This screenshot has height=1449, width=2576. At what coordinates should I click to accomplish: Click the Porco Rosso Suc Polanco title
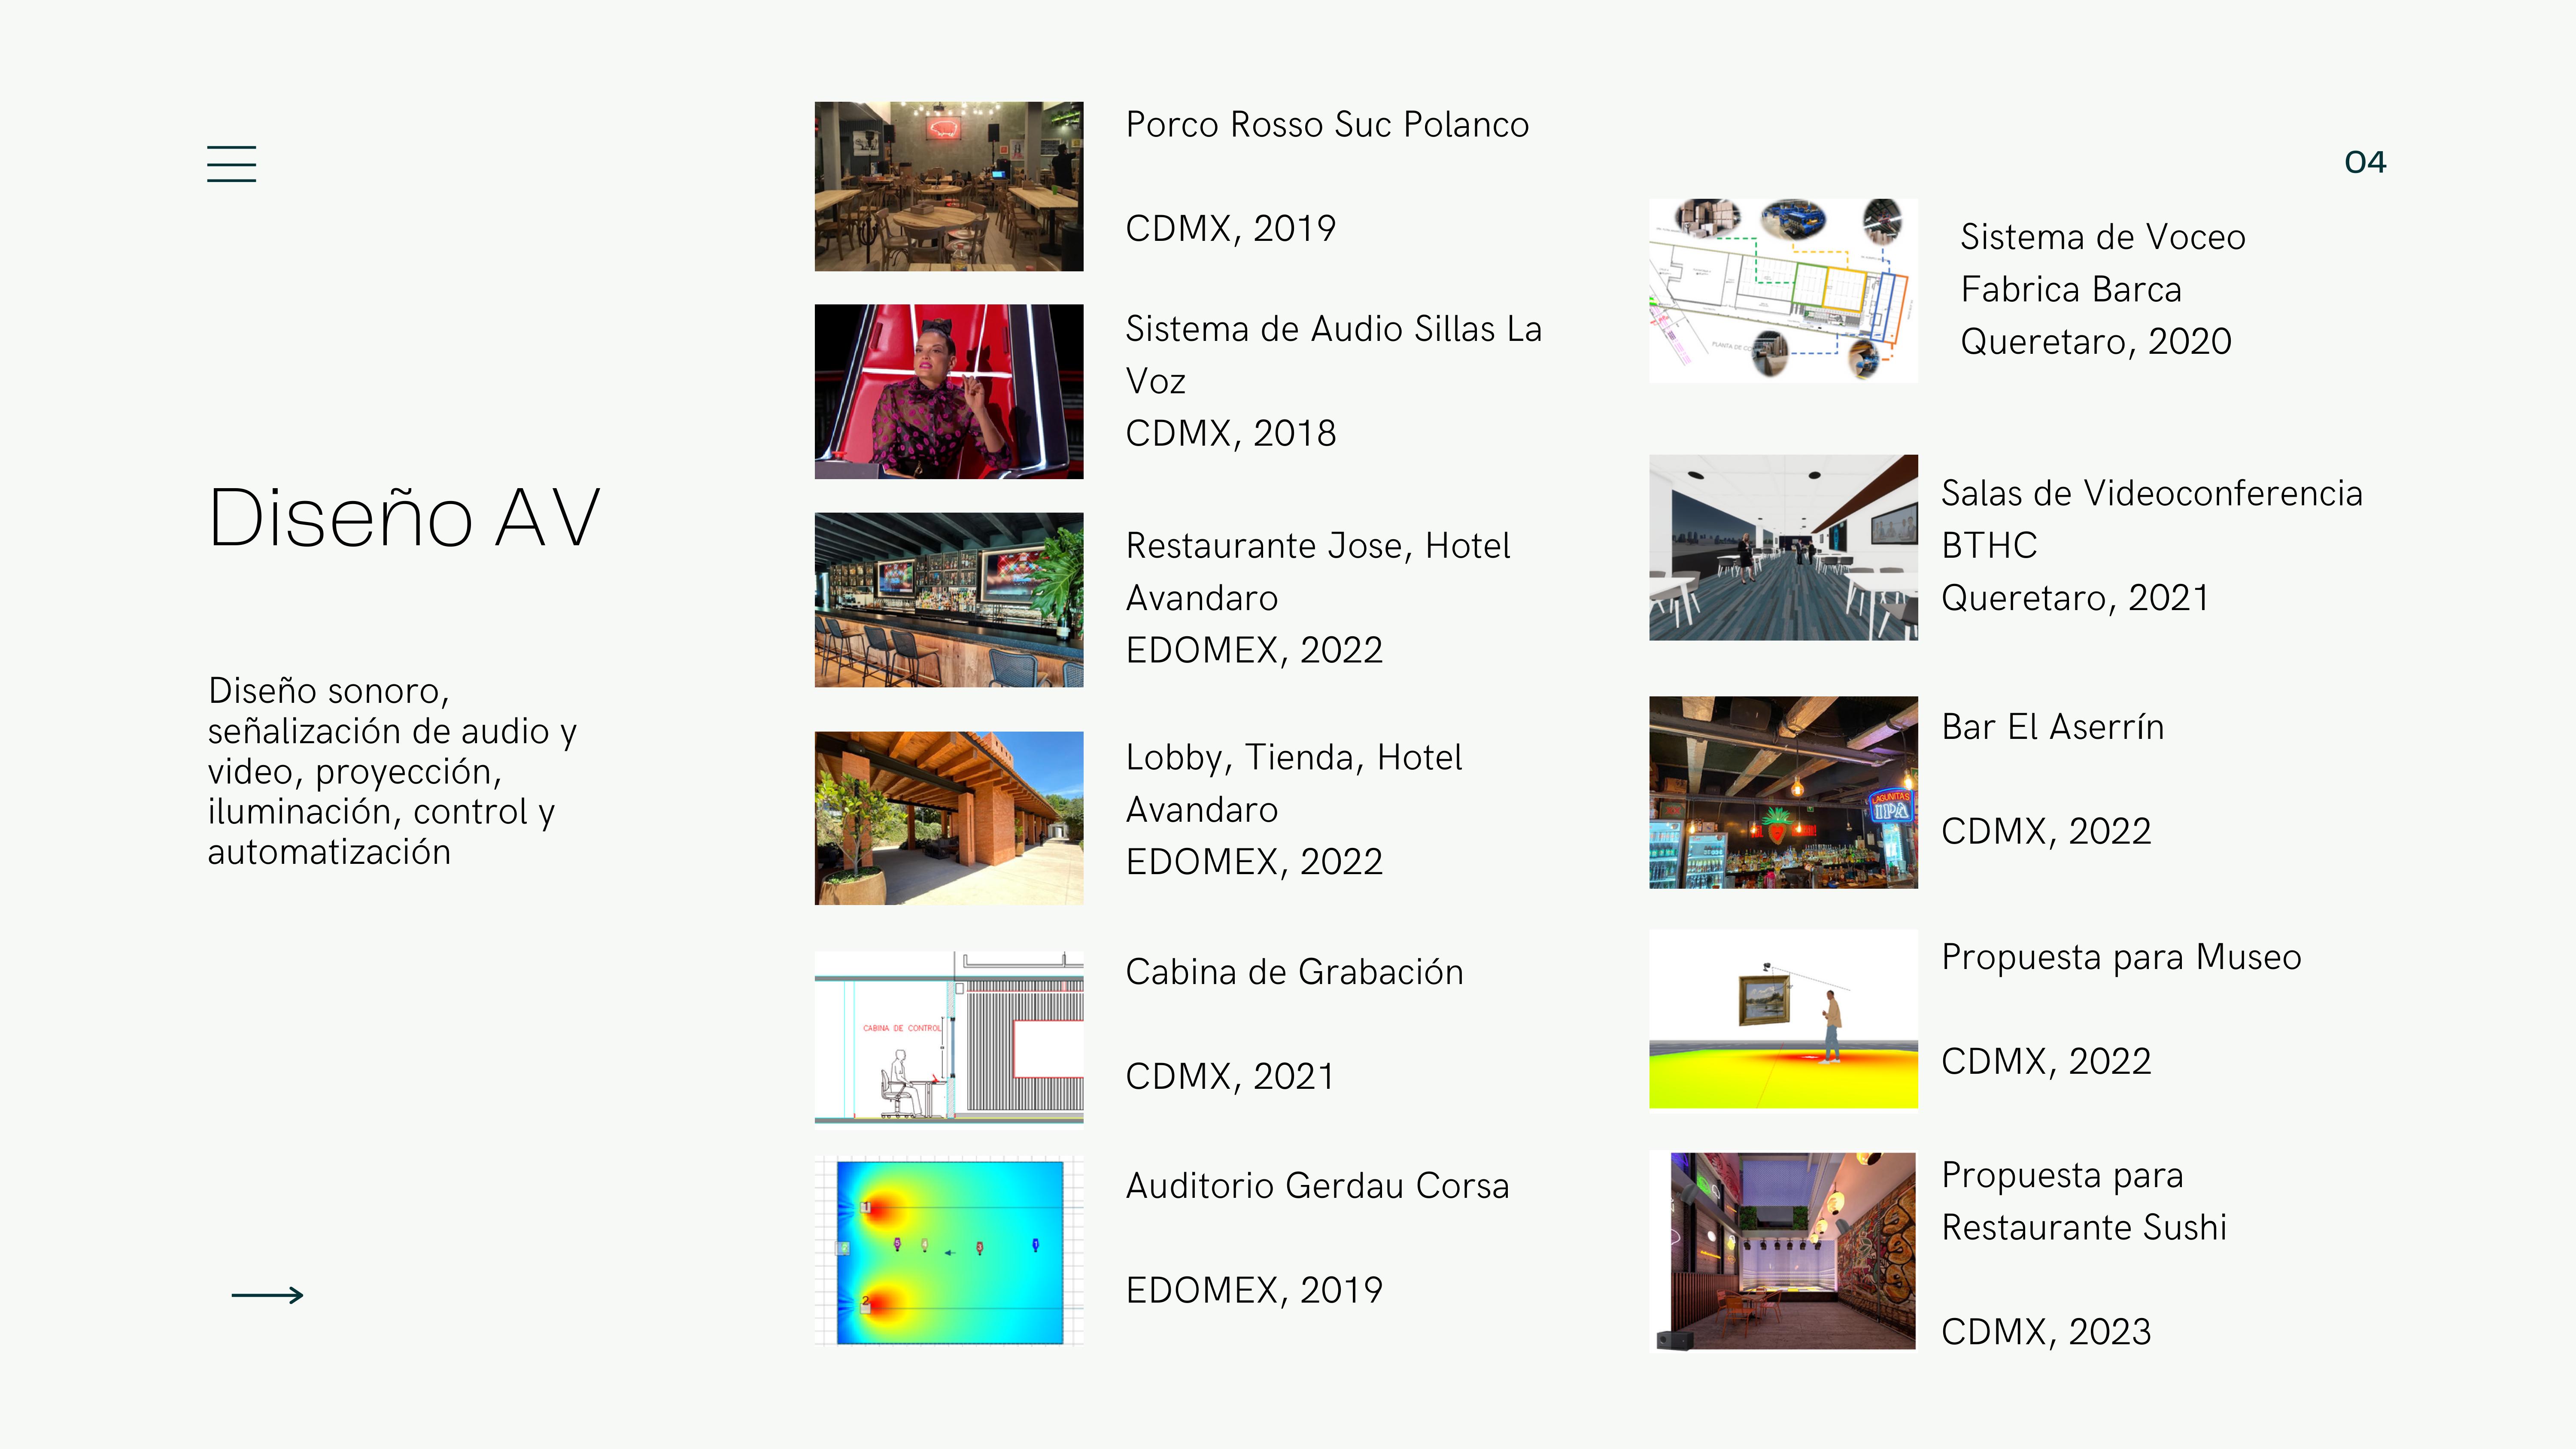(x=1326, y=125)
